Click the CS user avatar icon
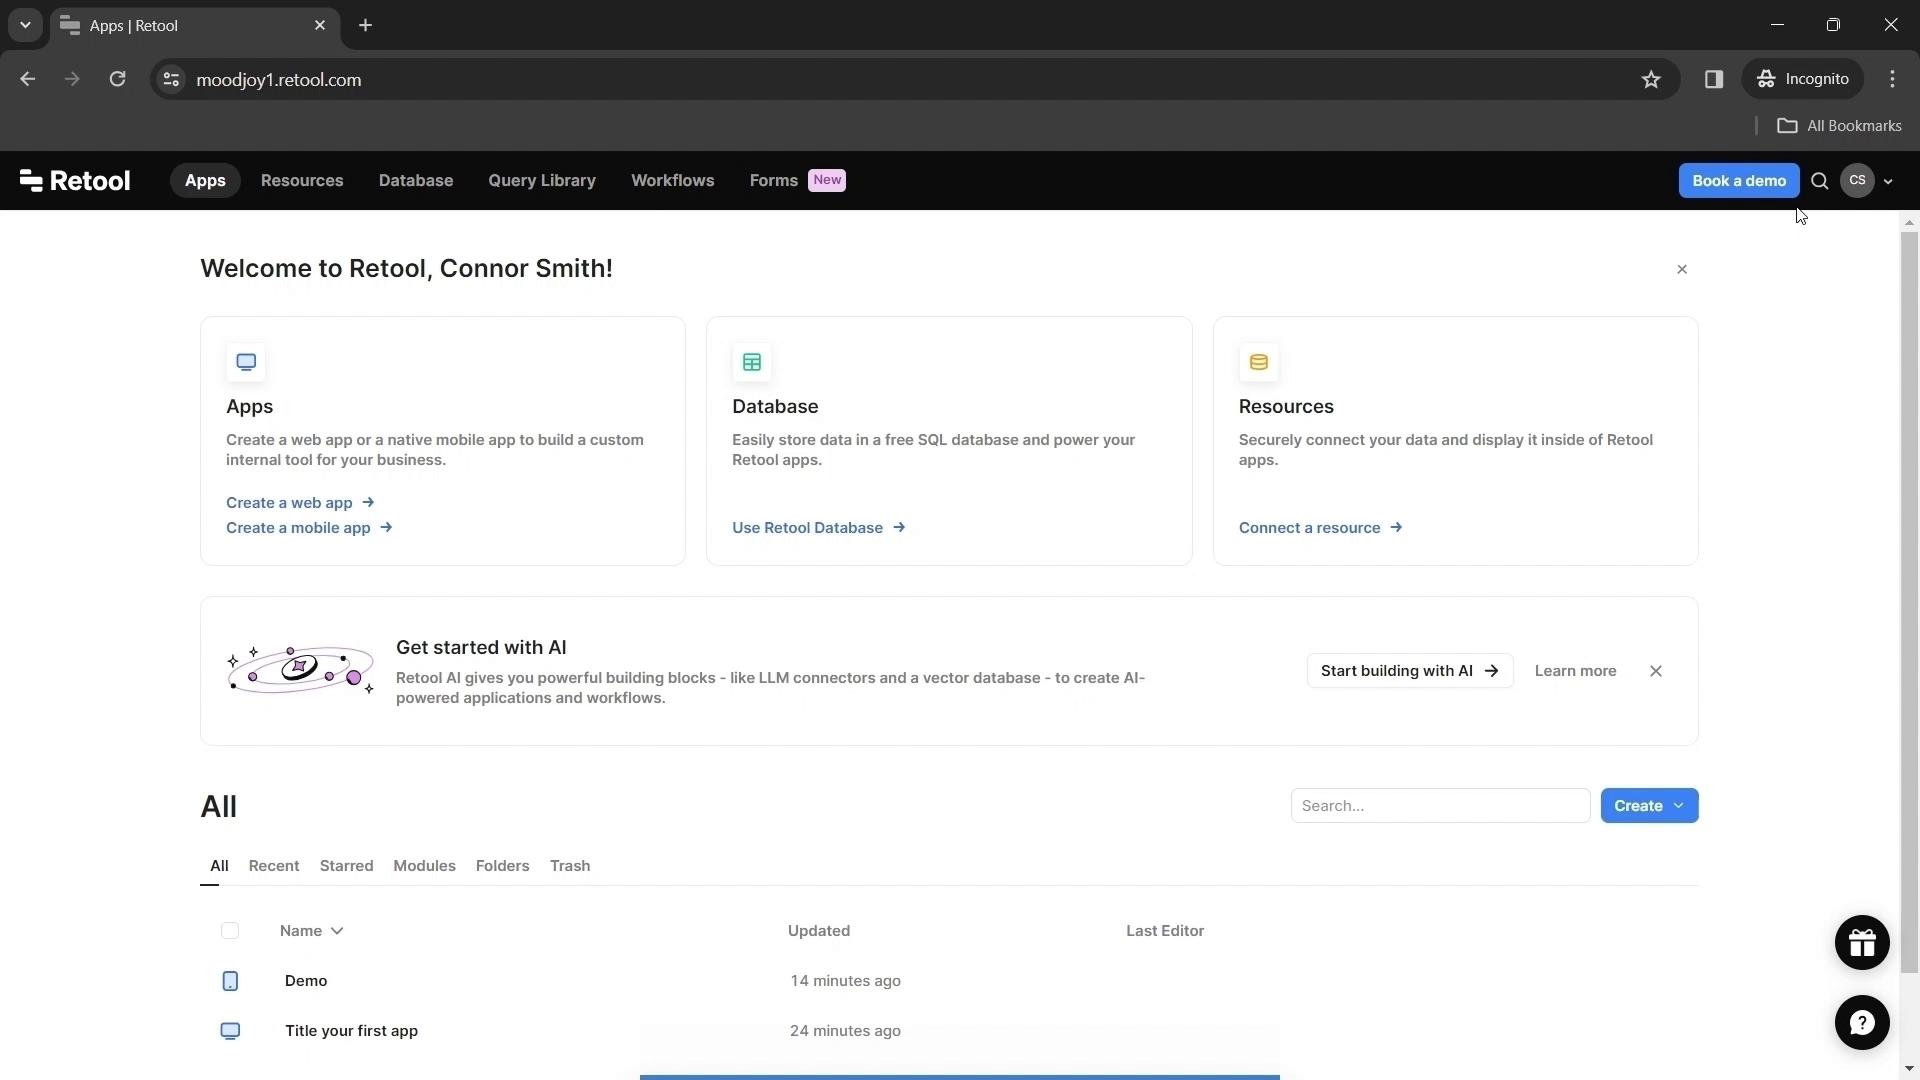The height and width of the screenshot is (1080, 1920). click(1858, 179)
